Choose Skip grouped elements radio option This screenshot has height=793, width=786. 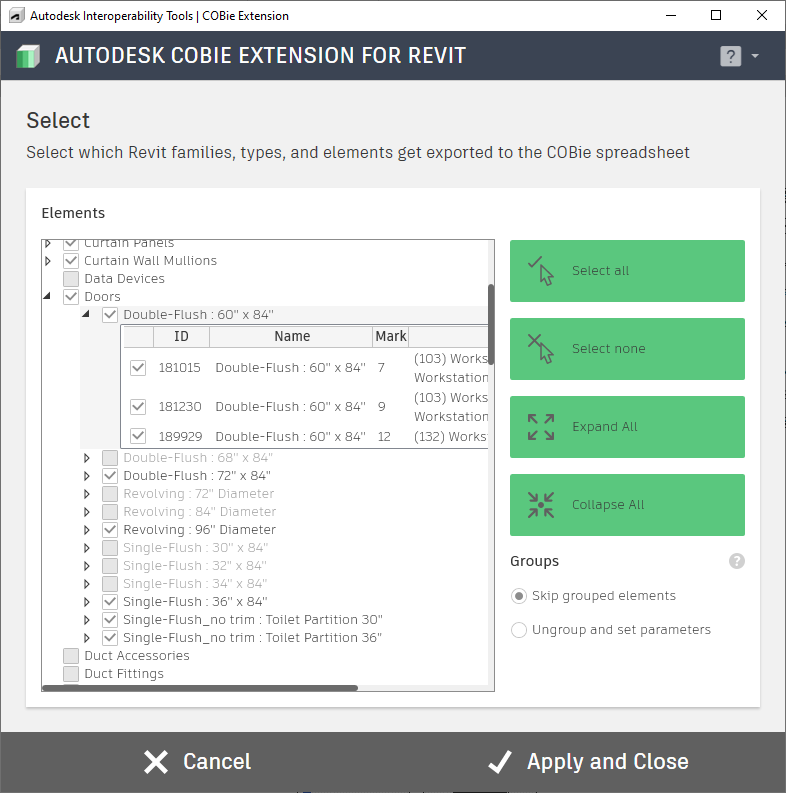[518, 596]
